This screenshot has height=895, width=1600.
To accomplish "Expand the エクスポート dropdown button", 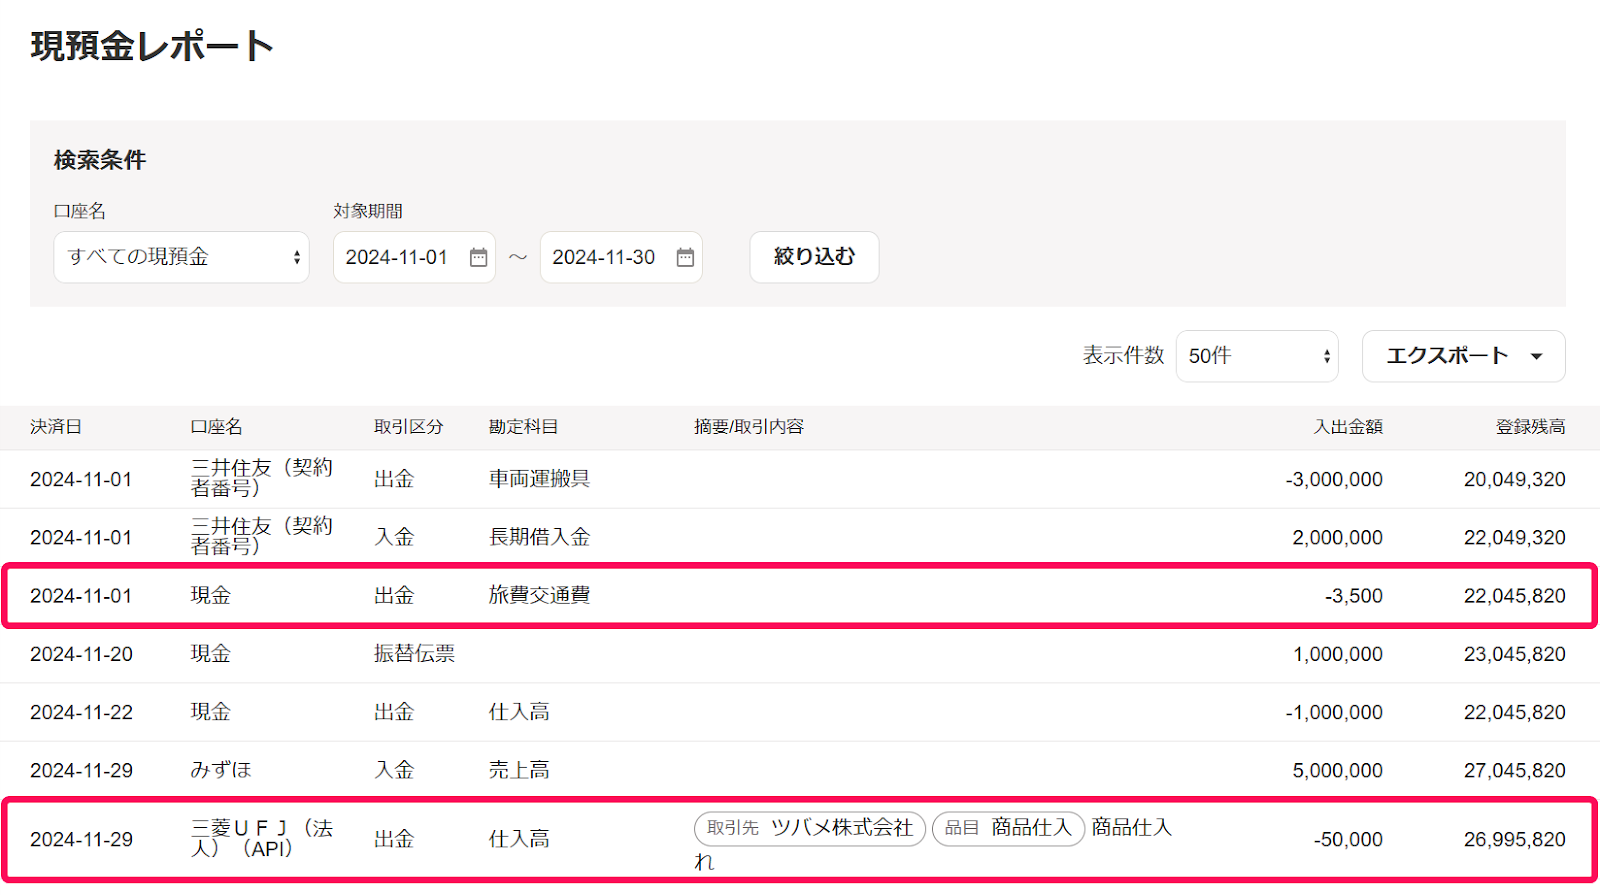I will point(1464,356).
